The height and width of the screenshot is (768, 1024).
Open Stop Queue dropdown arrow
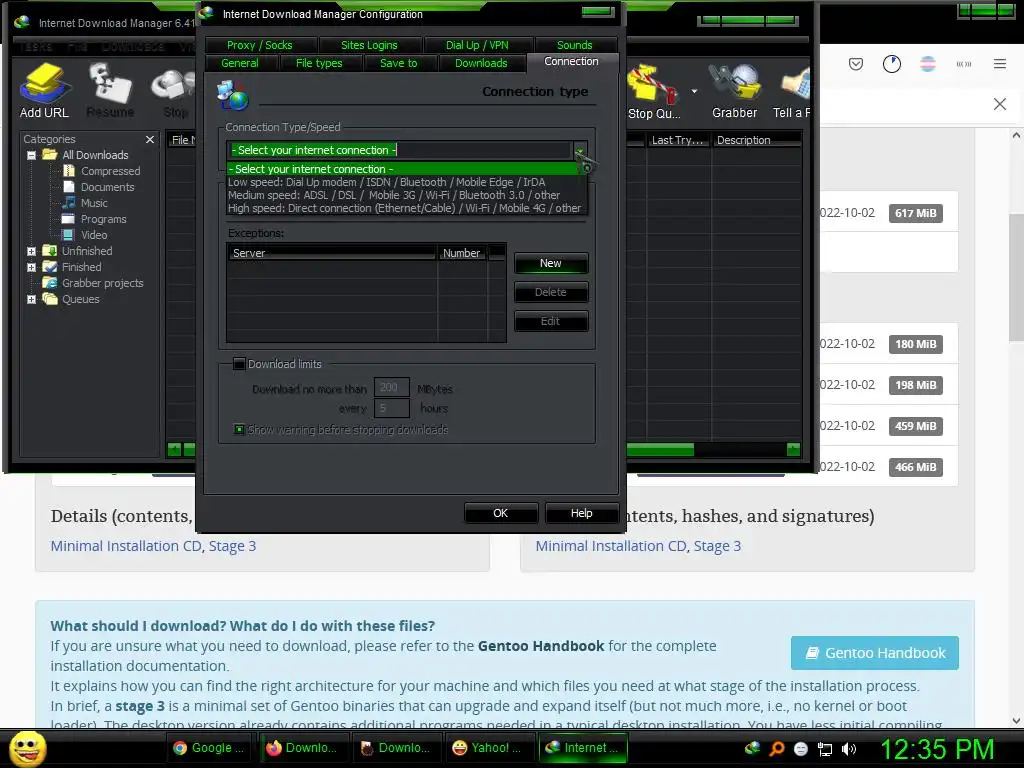[694, 91]
